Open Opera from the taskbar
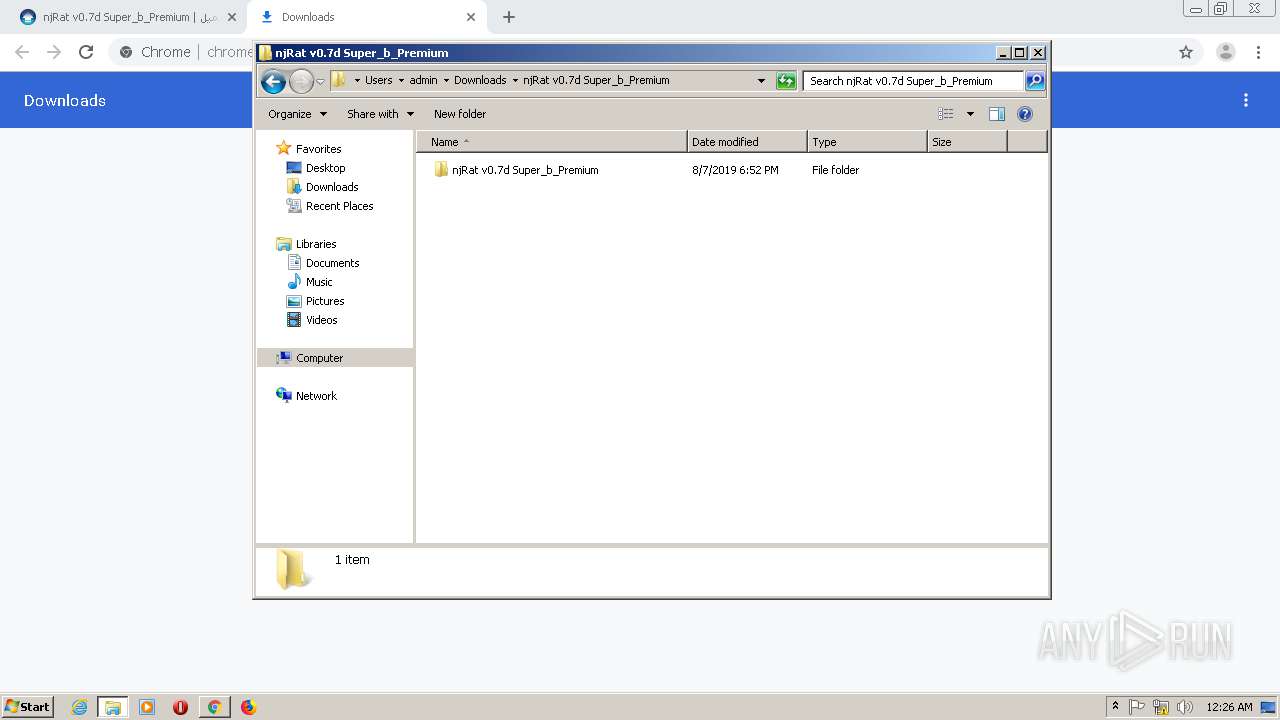Screen dimensions: 1280x720 (x=180, y=707)
